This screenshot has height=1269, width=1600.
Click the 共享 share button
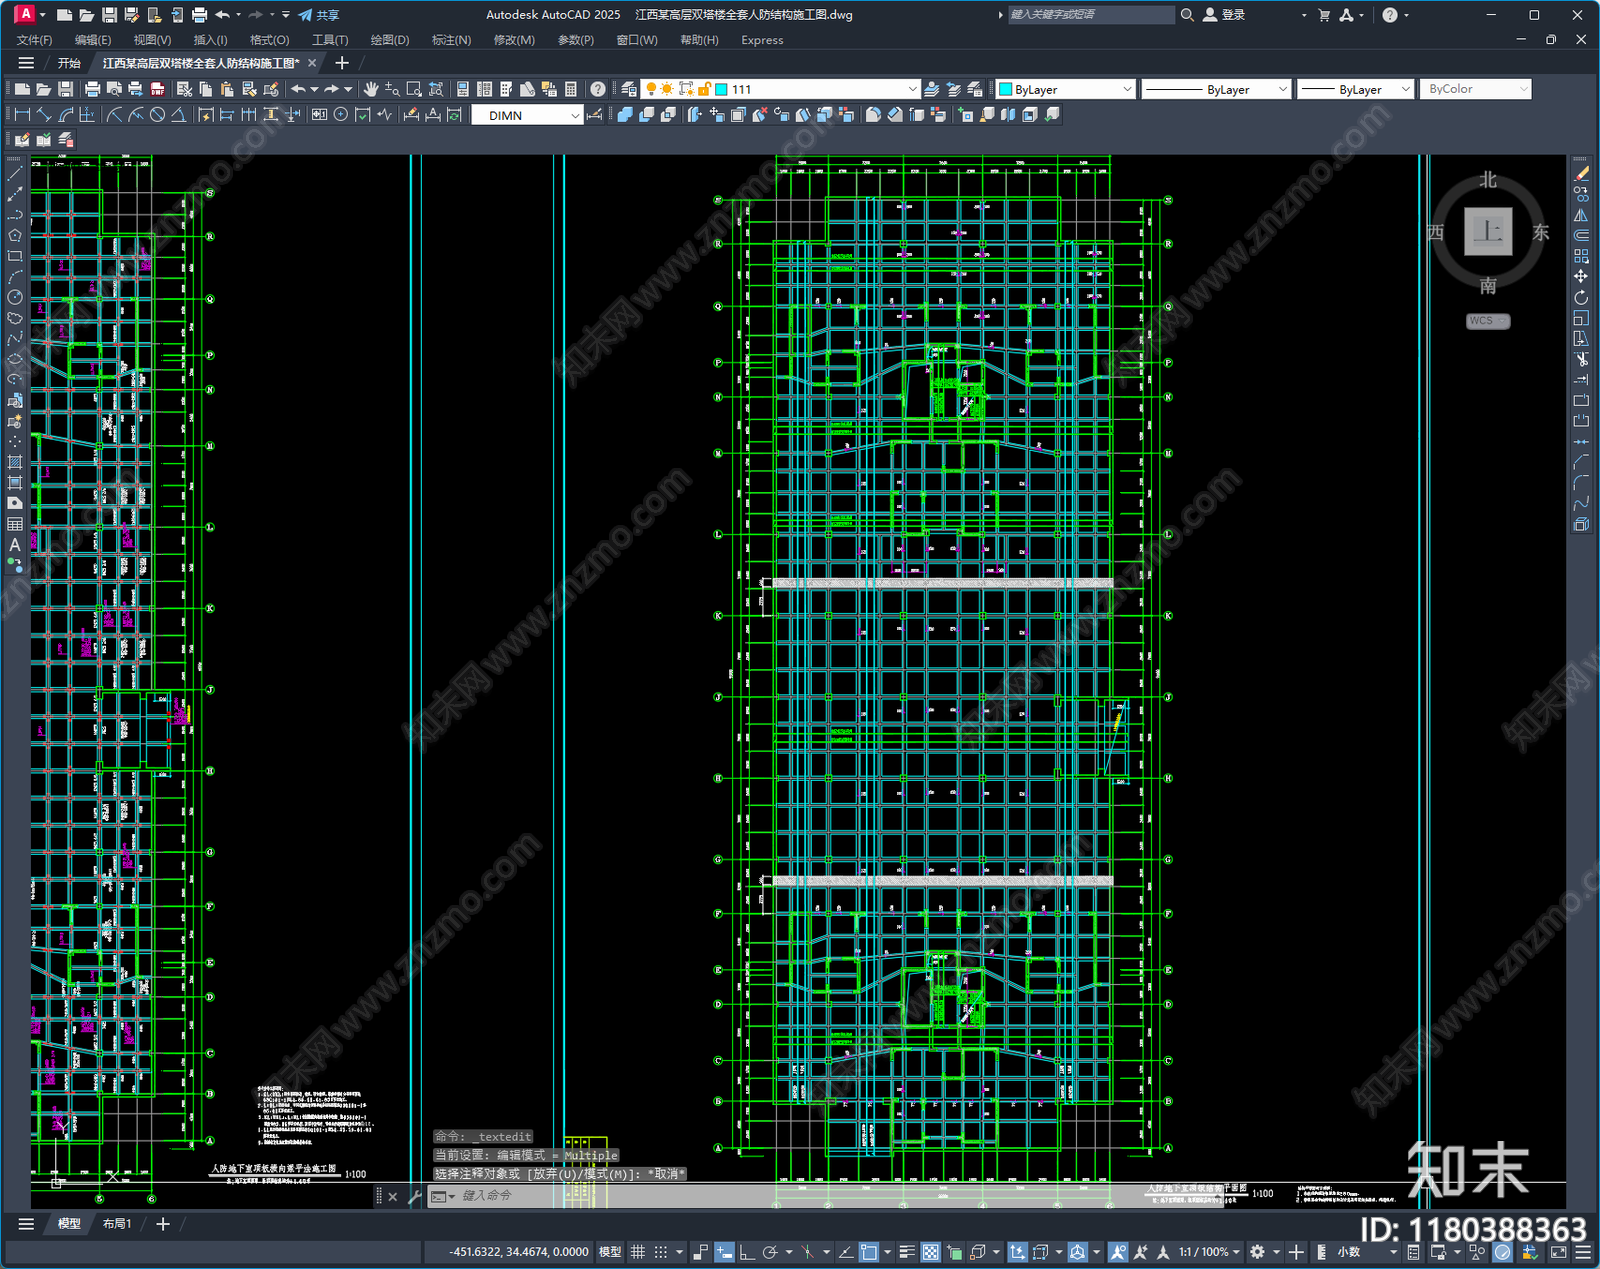pos(319,15)
